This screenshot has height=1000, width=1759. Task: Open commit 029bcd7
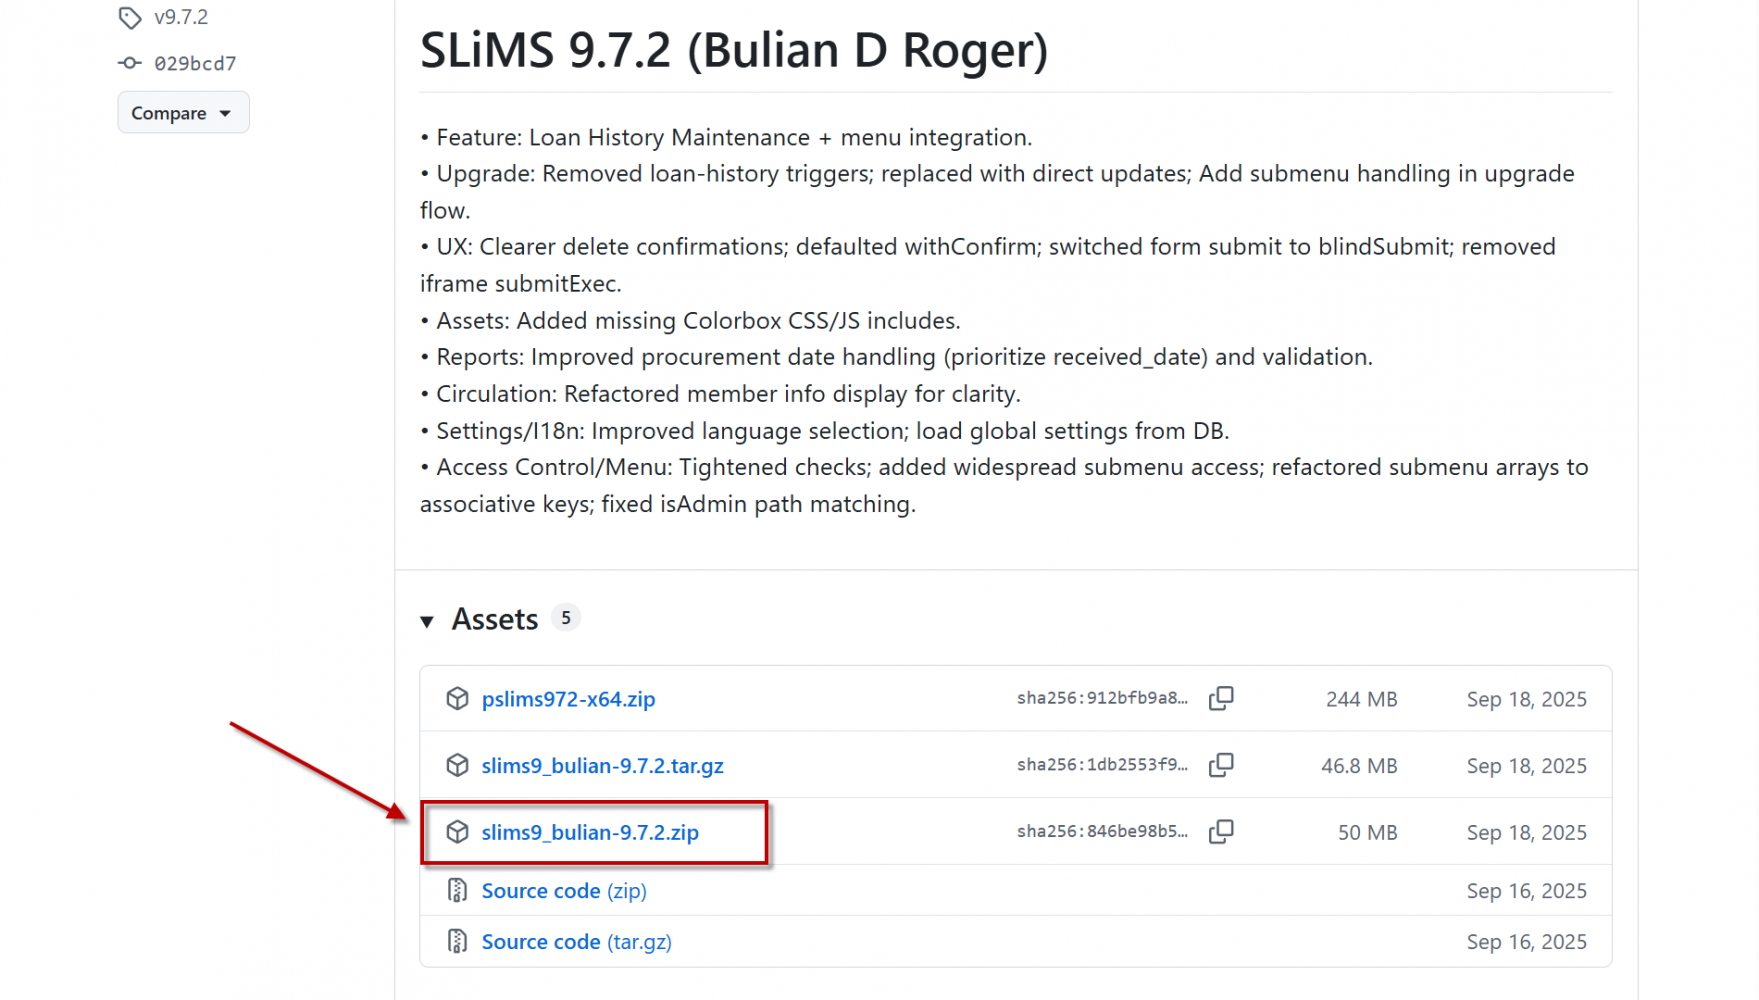(195, 63)
